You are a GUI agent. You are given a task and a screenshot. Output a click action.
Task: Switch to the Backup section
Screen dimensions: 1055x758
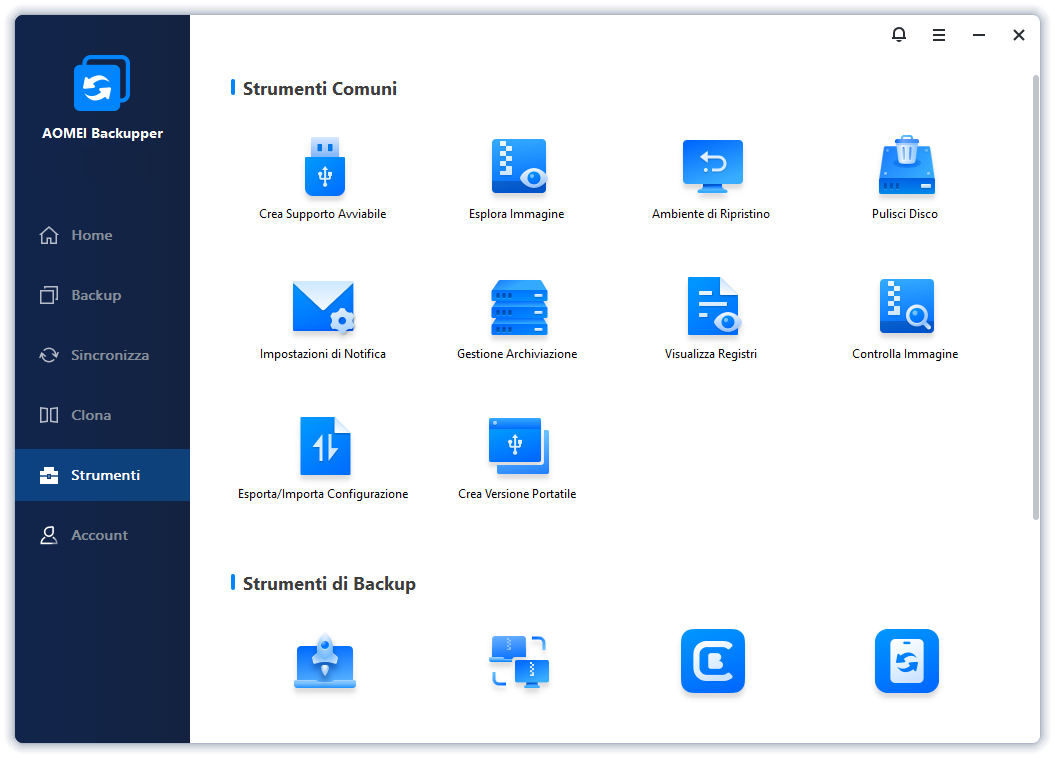click(95, 295)
